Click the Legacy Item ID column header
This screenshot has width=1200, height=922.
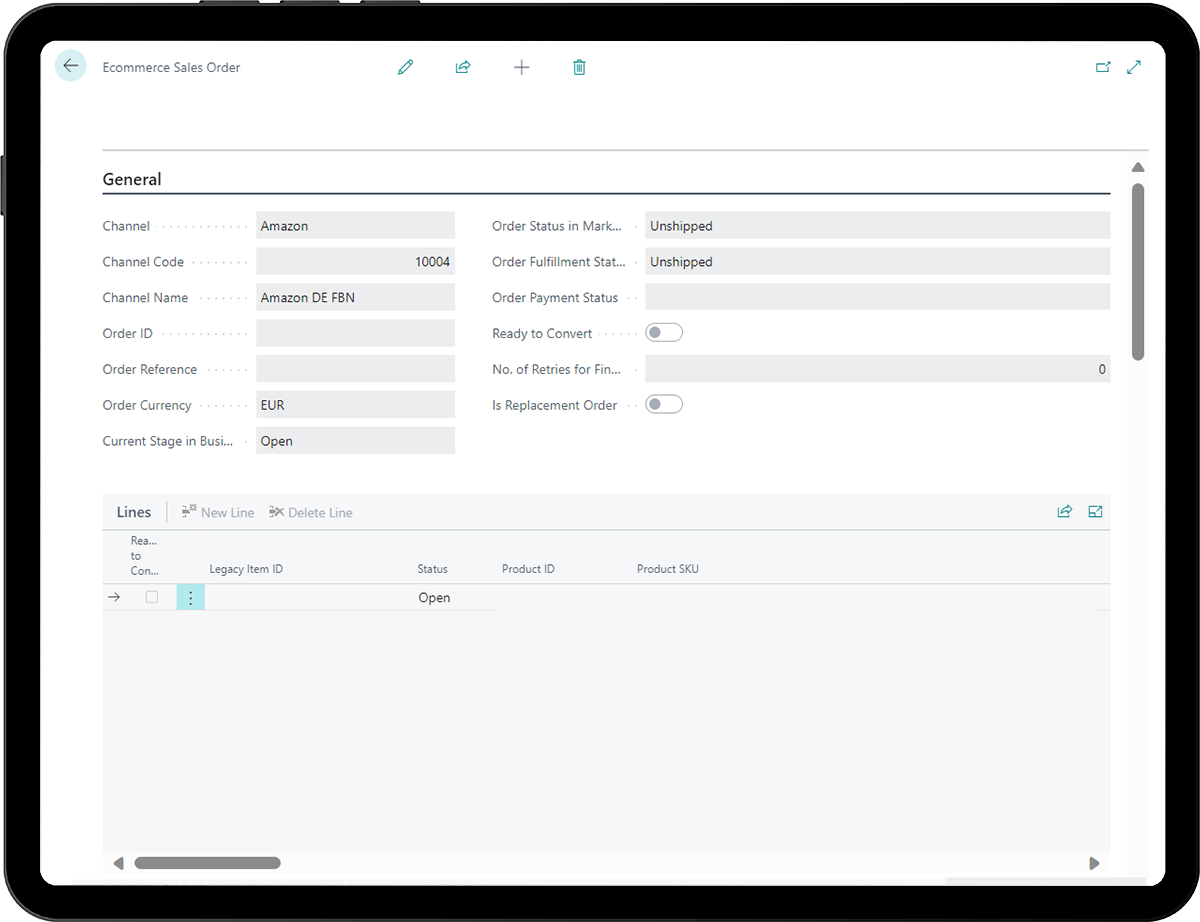click(246, 569)
